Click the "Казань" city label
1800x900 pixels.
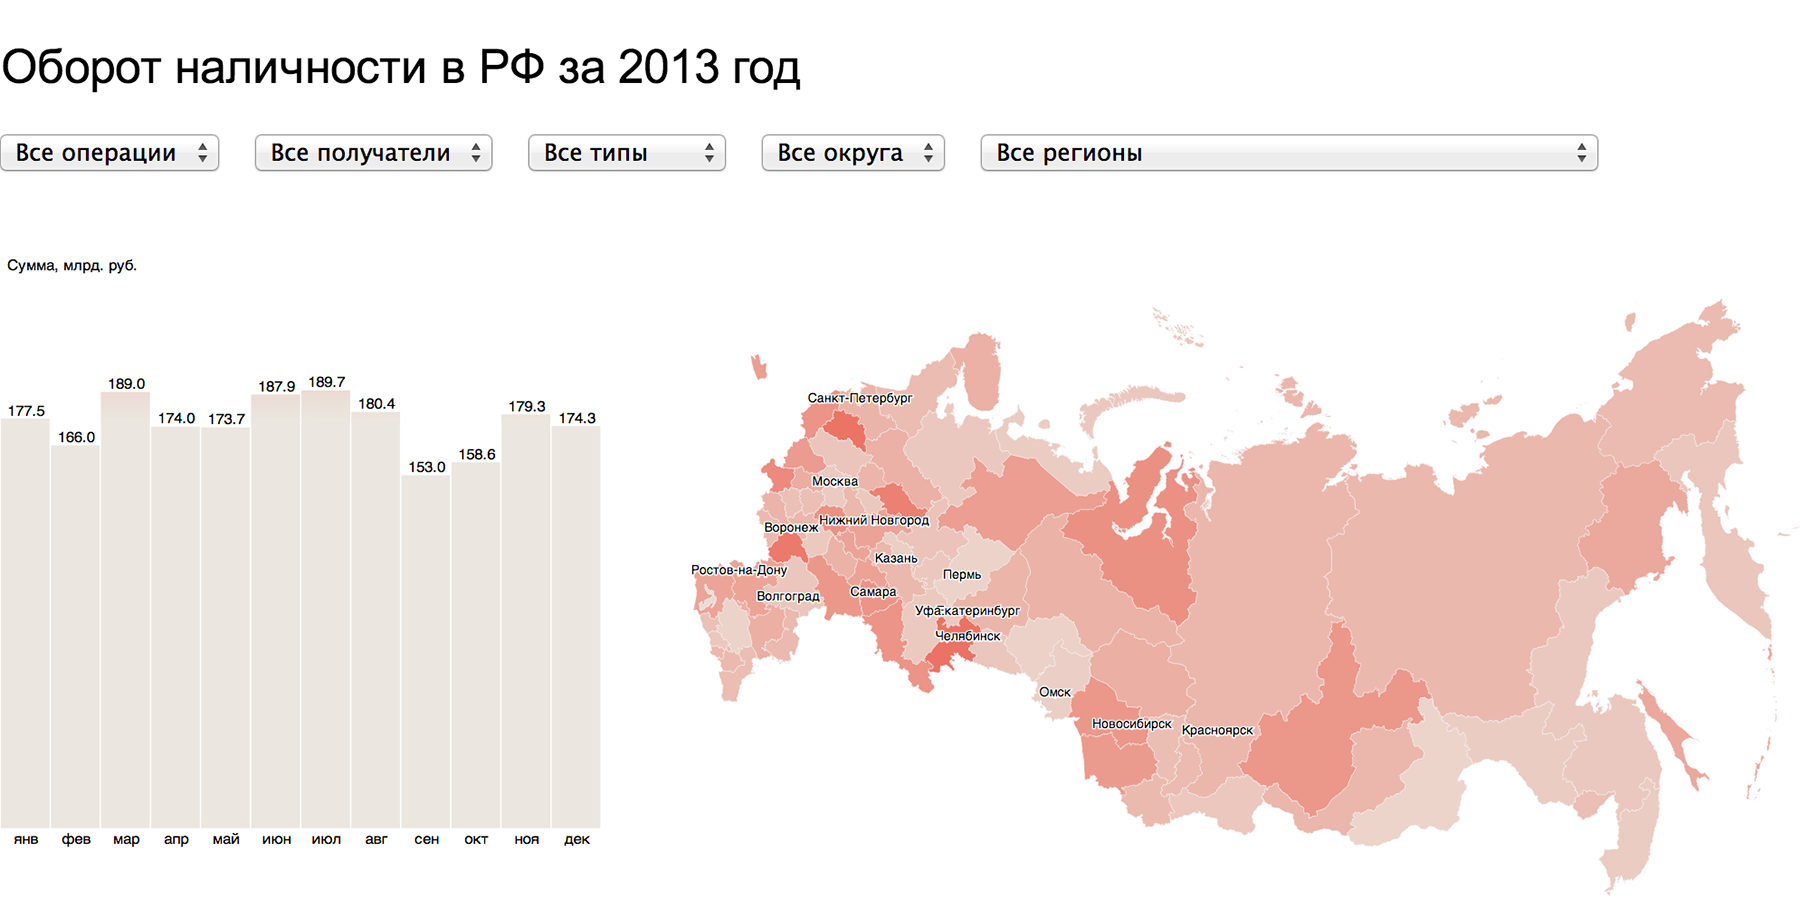[896, 558]
